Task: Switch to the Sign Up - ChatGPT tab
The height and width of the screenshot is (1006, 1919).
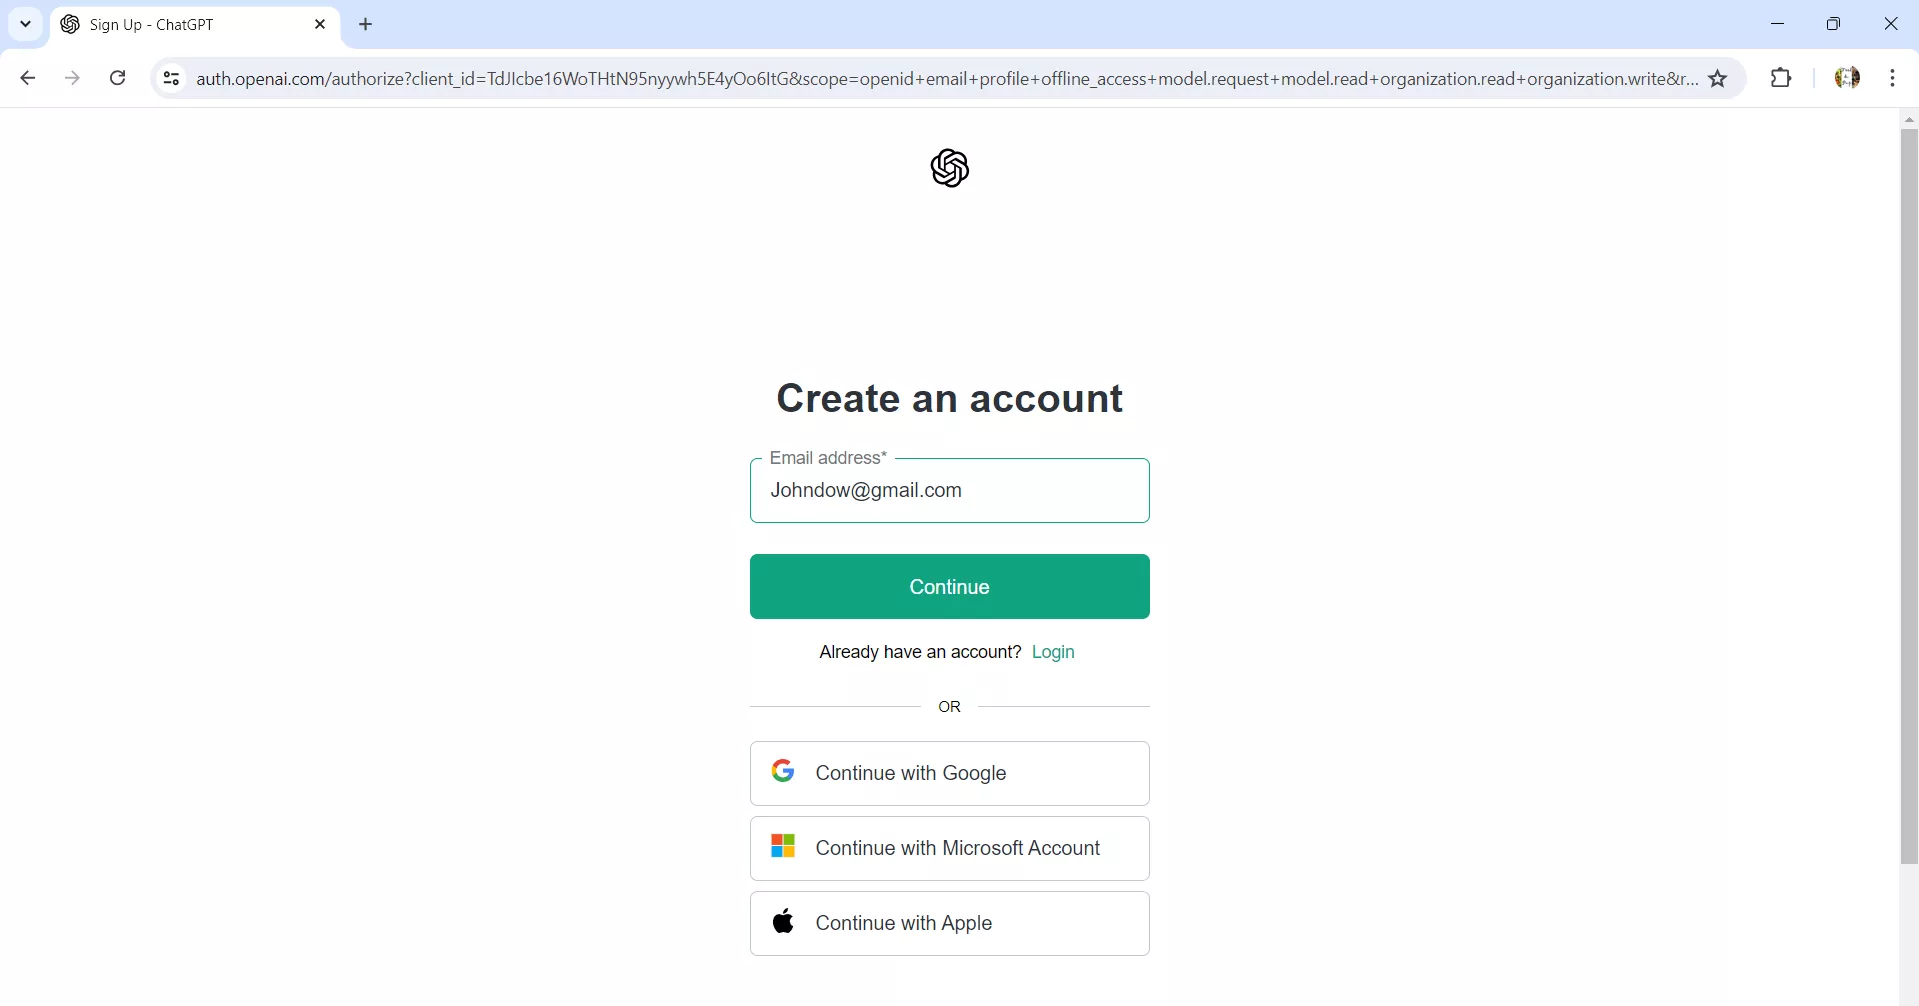Action: (x=160, y=24)
